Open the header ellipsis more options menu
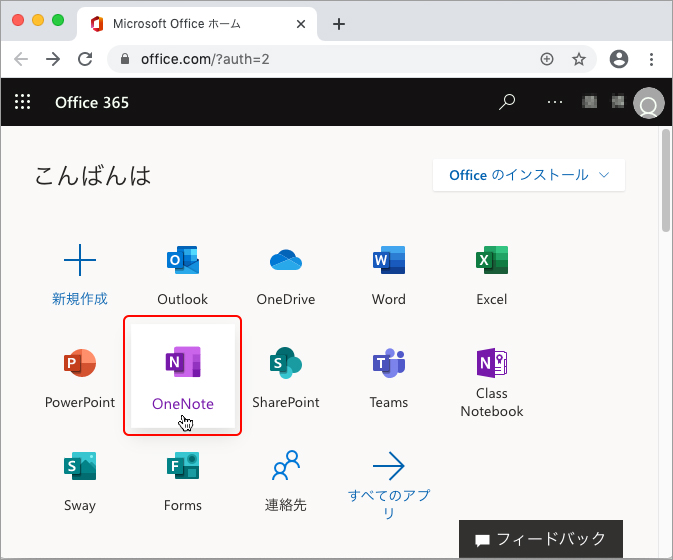 click(x=556, y=102)
